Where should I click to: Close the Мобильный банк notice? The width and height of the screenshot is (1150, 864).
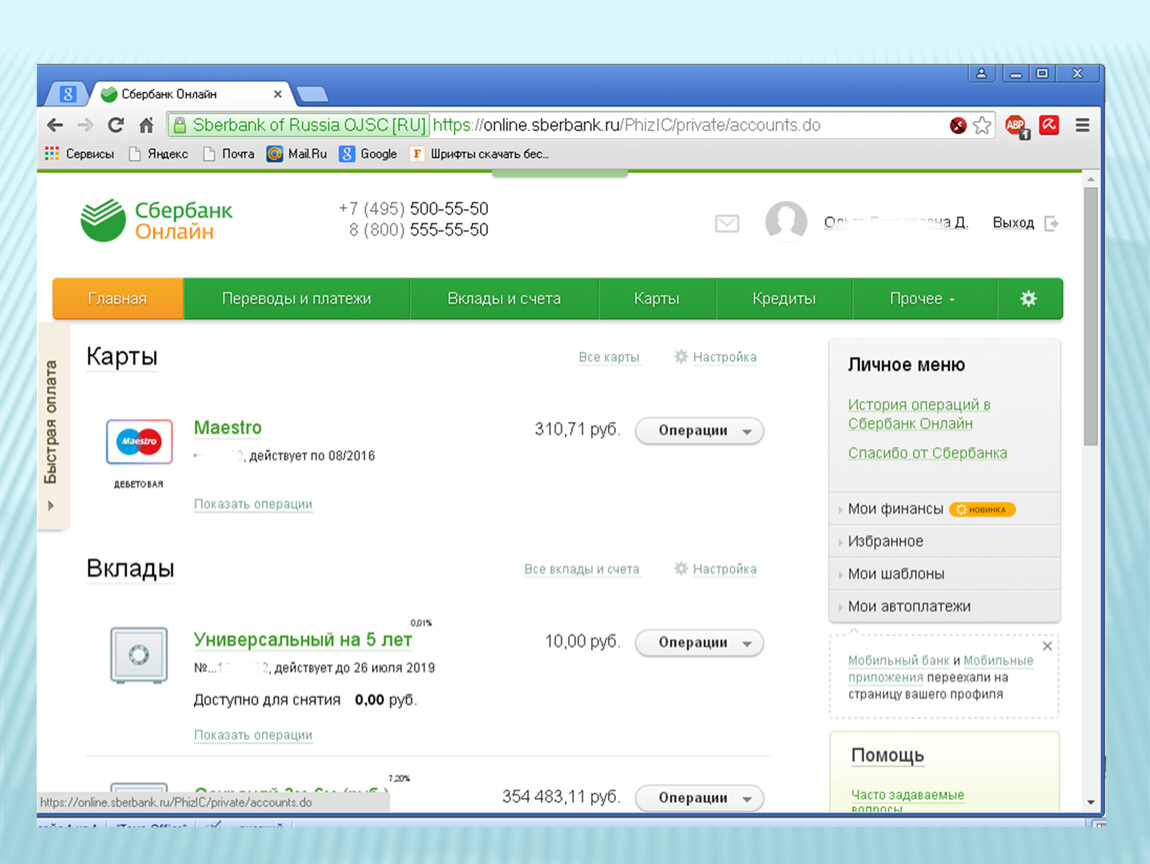(1047, 646)
